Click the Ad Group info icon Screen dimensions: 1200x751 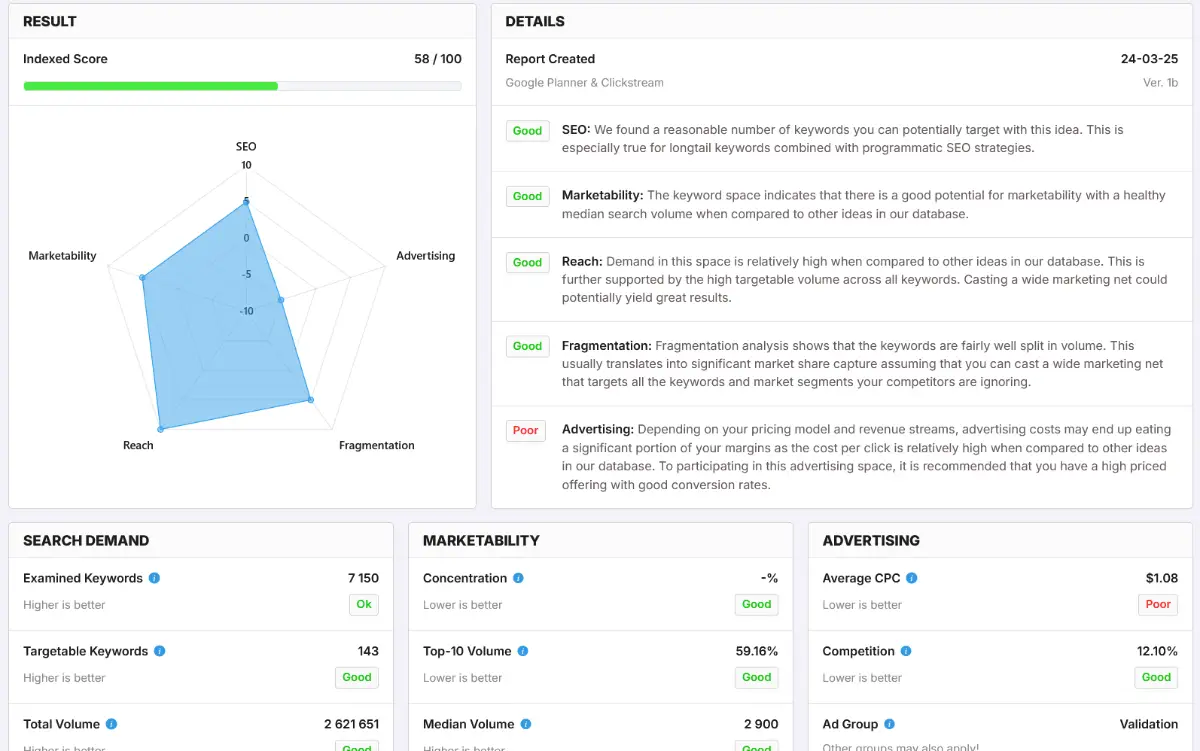click(x=889, y=724)
